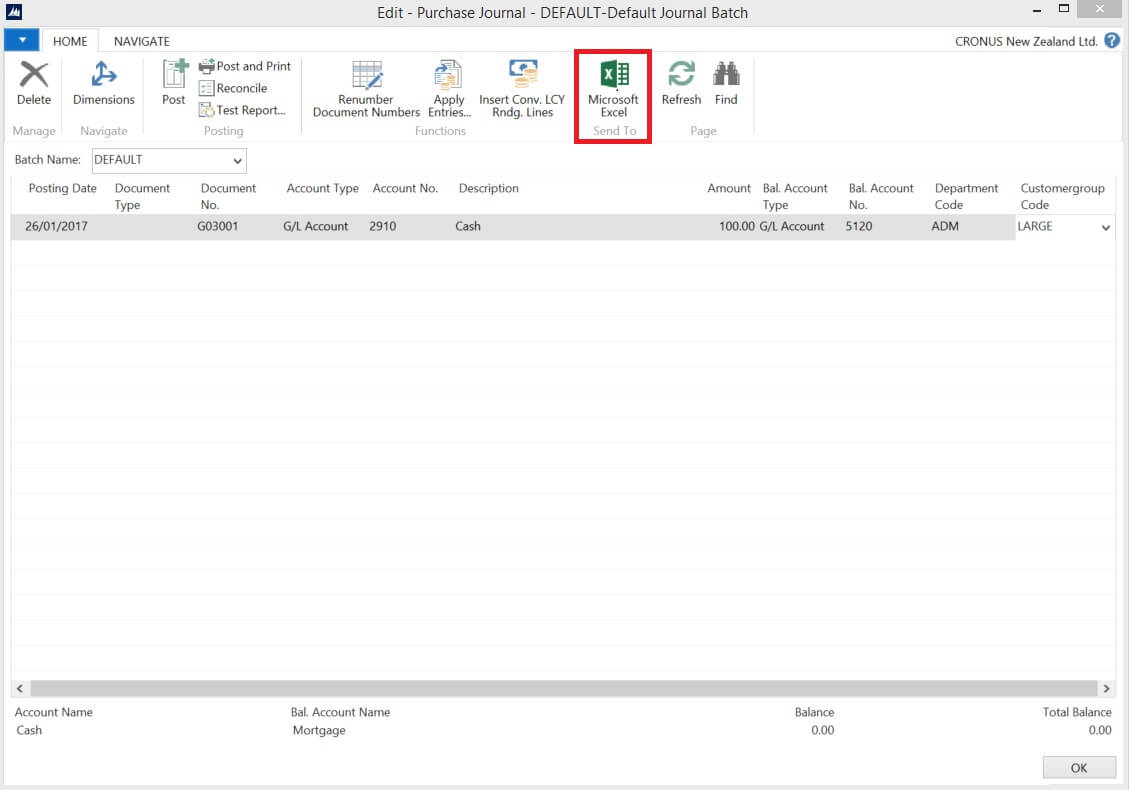Open Dimensions from the ribbon
The height and width of the screenshot is (790, 1129).
coord(104,83)
